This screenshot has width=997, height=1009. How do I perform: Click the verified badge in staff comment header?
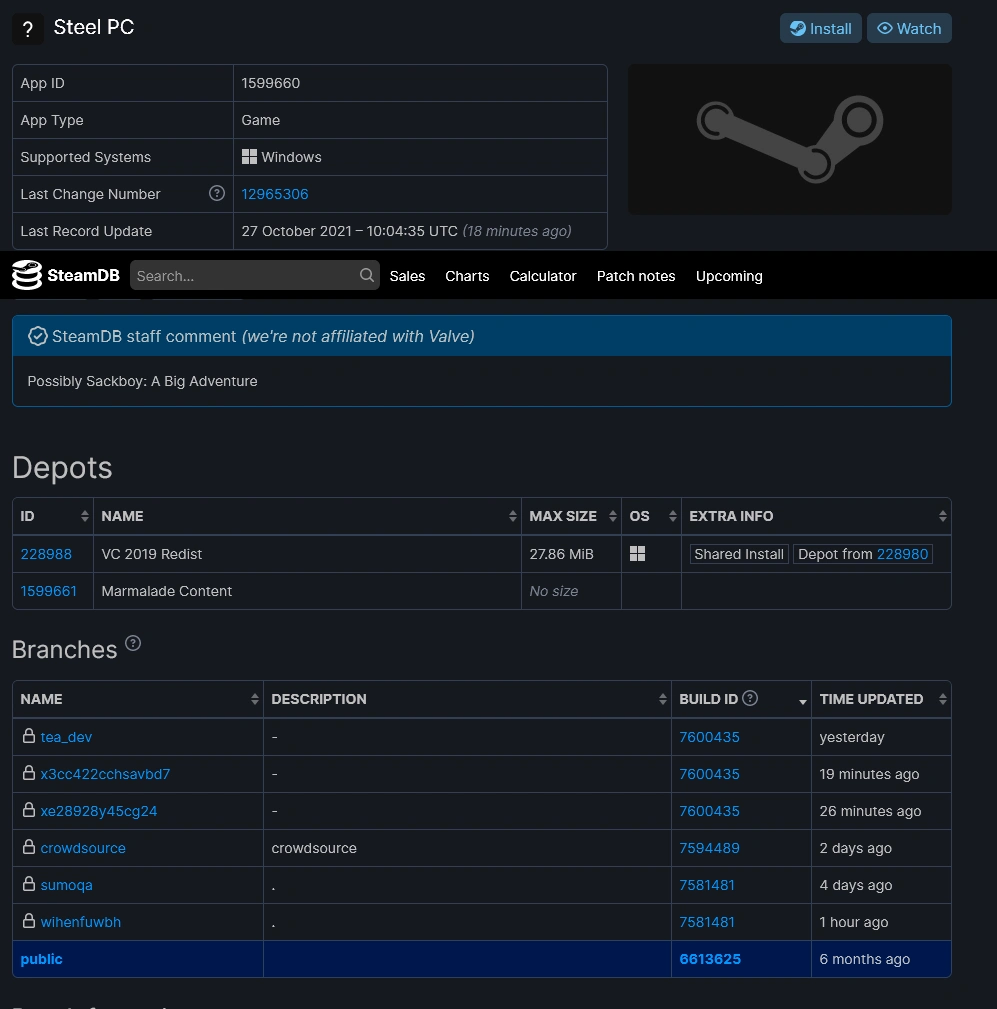click(38, 336)
